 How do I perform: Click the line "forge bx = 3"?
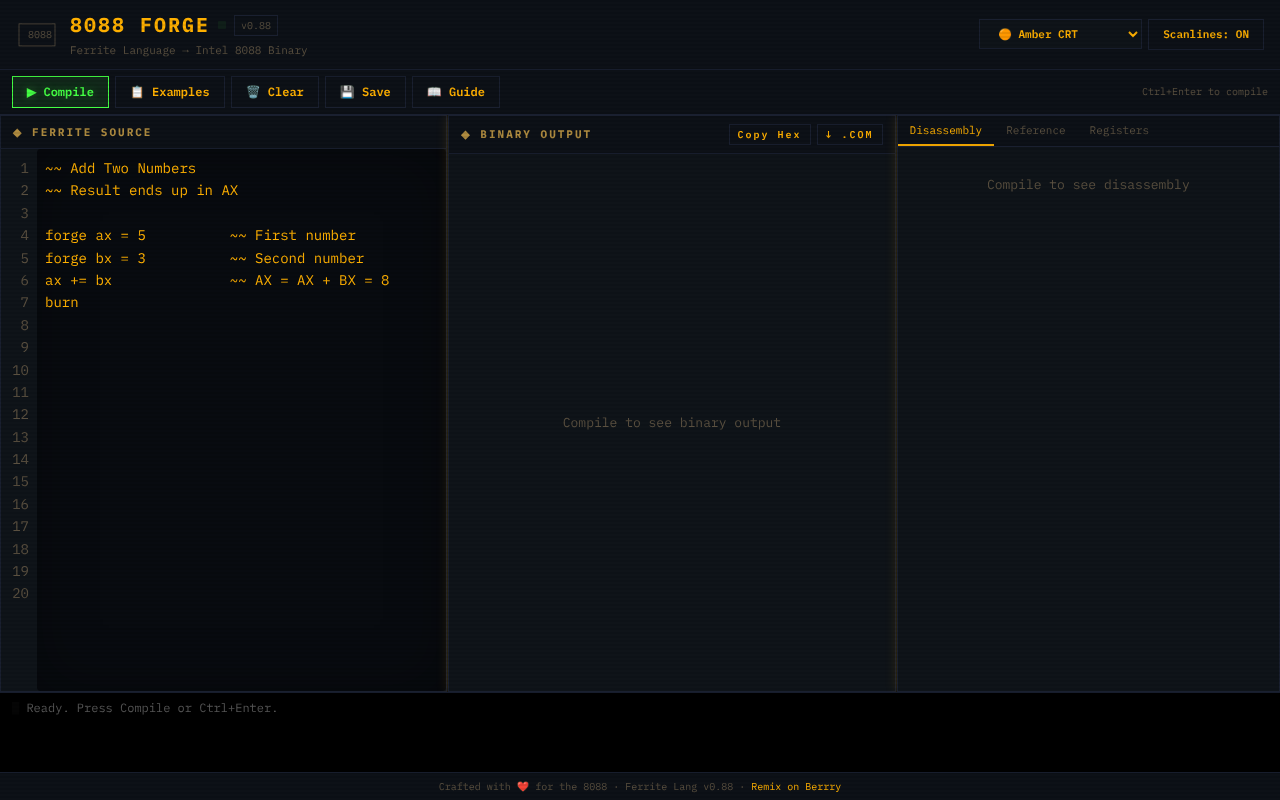coord(96,259)
